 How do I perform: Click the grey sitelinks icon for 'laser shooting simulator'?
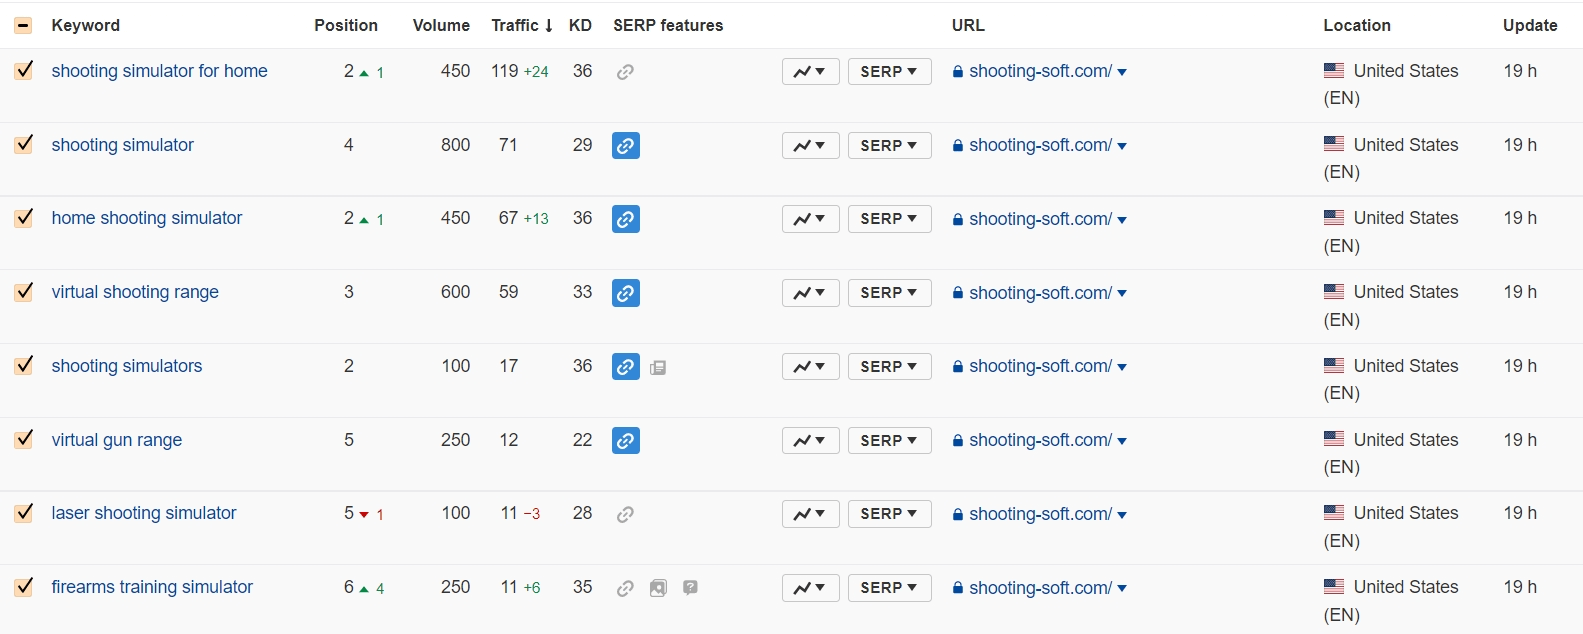coord(625,515)
